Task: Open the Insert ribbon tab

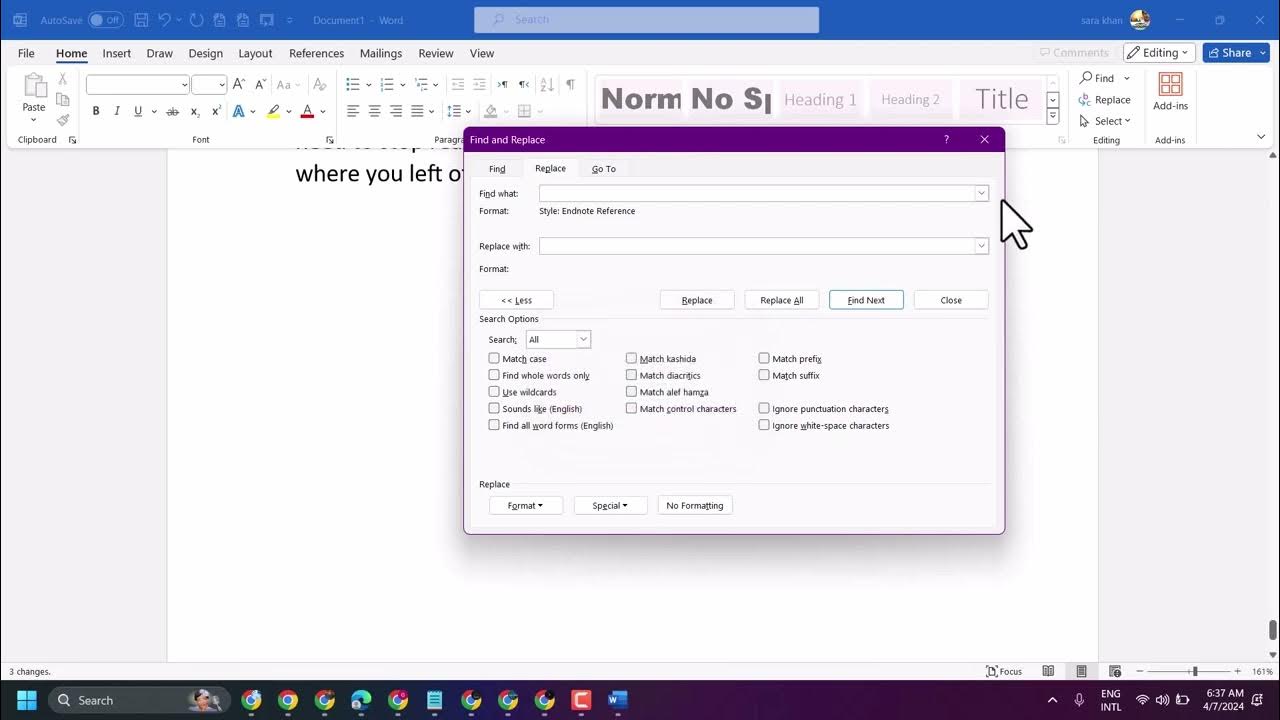Action: [117, 53]
